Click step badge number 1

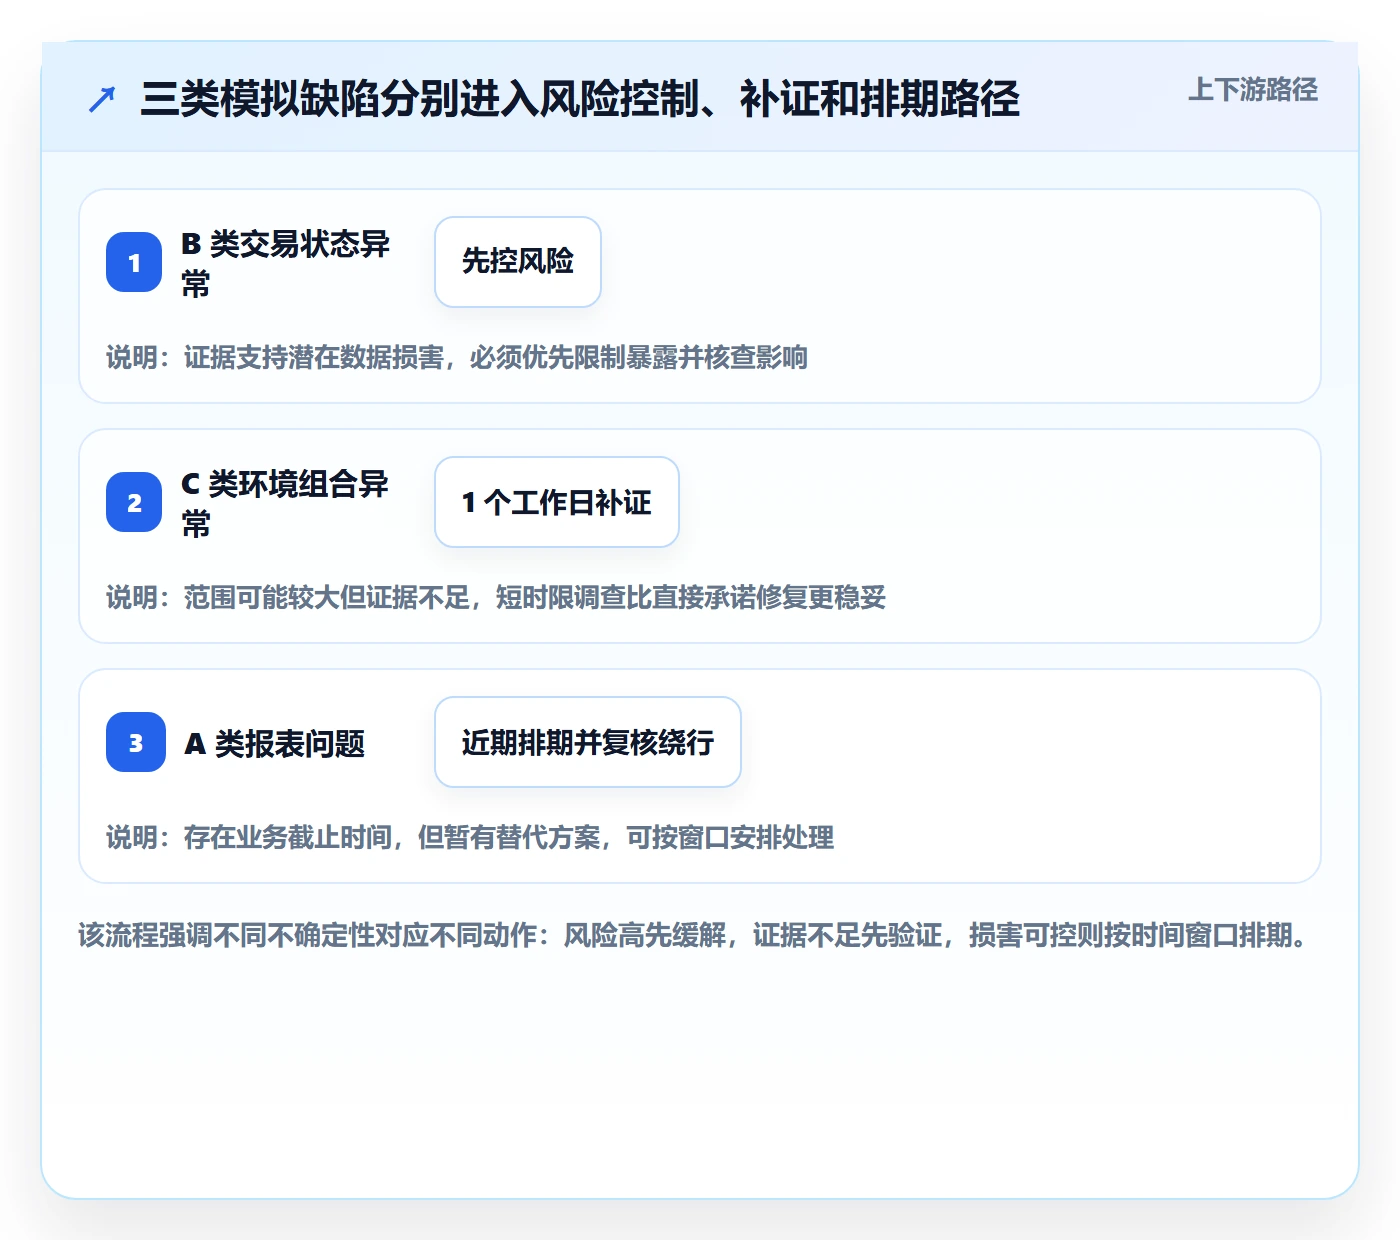pyautogui.click(x=134, y=262)
